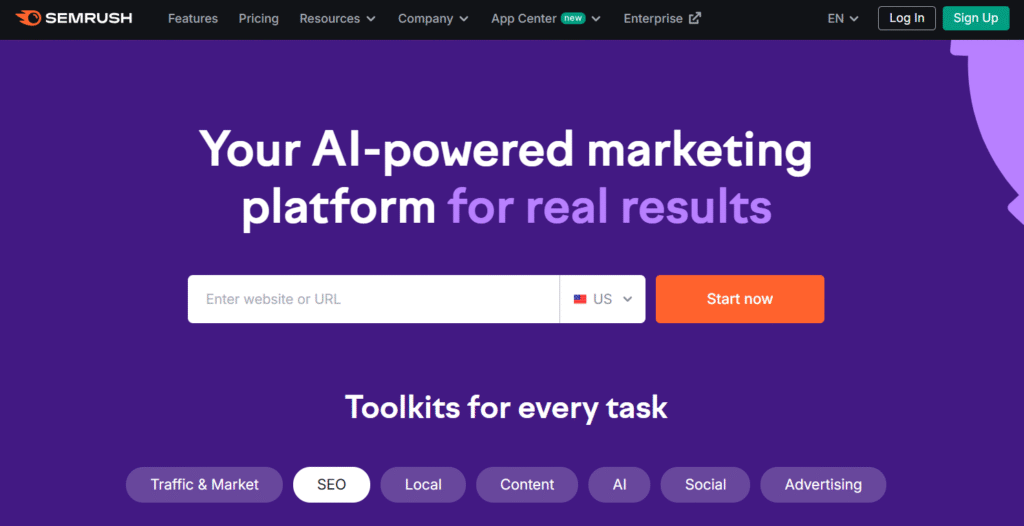
Task: Switch to the Local toolkit tab
Action: pyautogui.click(x=423, y=485)
